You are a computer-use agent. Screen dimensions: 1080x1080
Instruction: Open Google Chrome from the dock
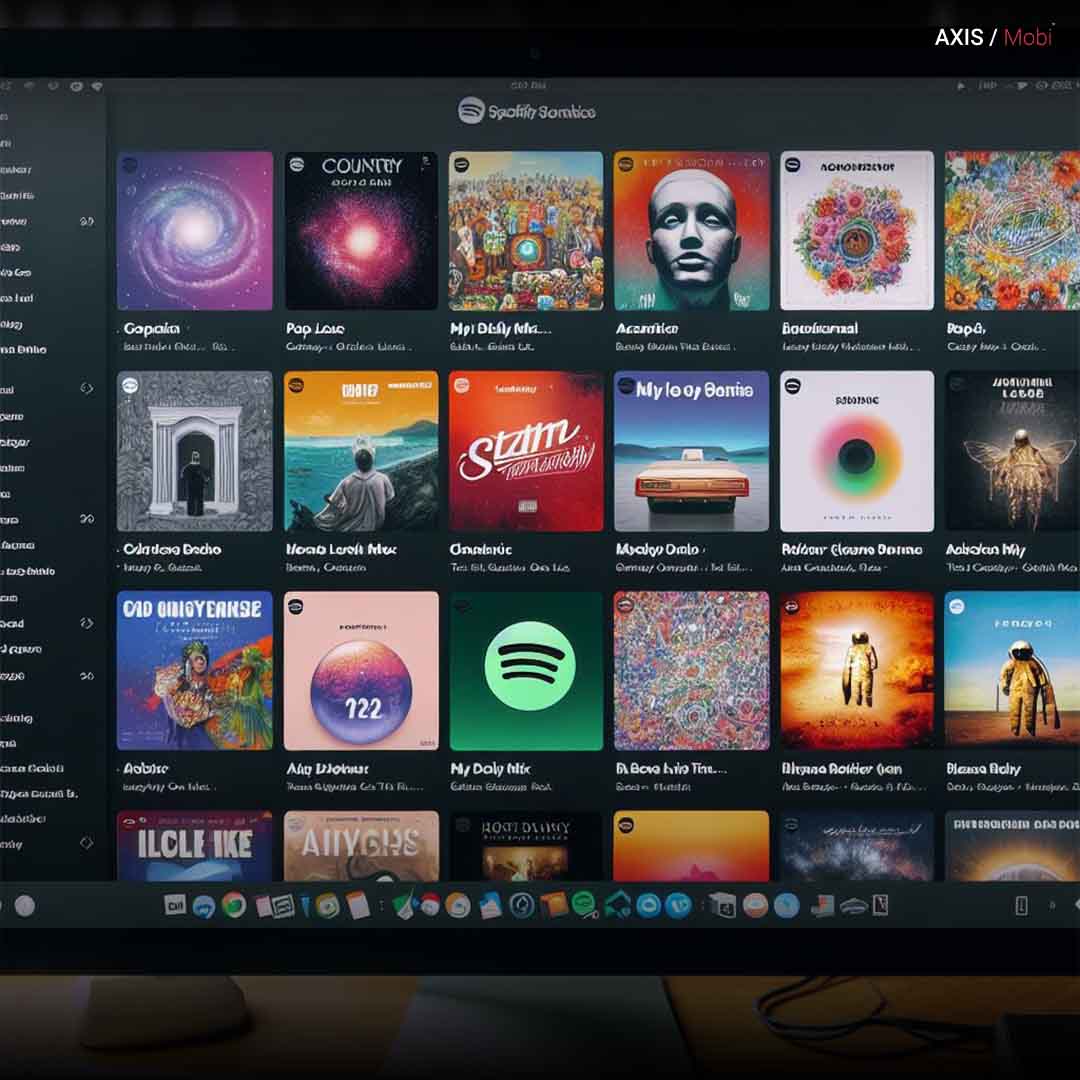pos(234,905)
